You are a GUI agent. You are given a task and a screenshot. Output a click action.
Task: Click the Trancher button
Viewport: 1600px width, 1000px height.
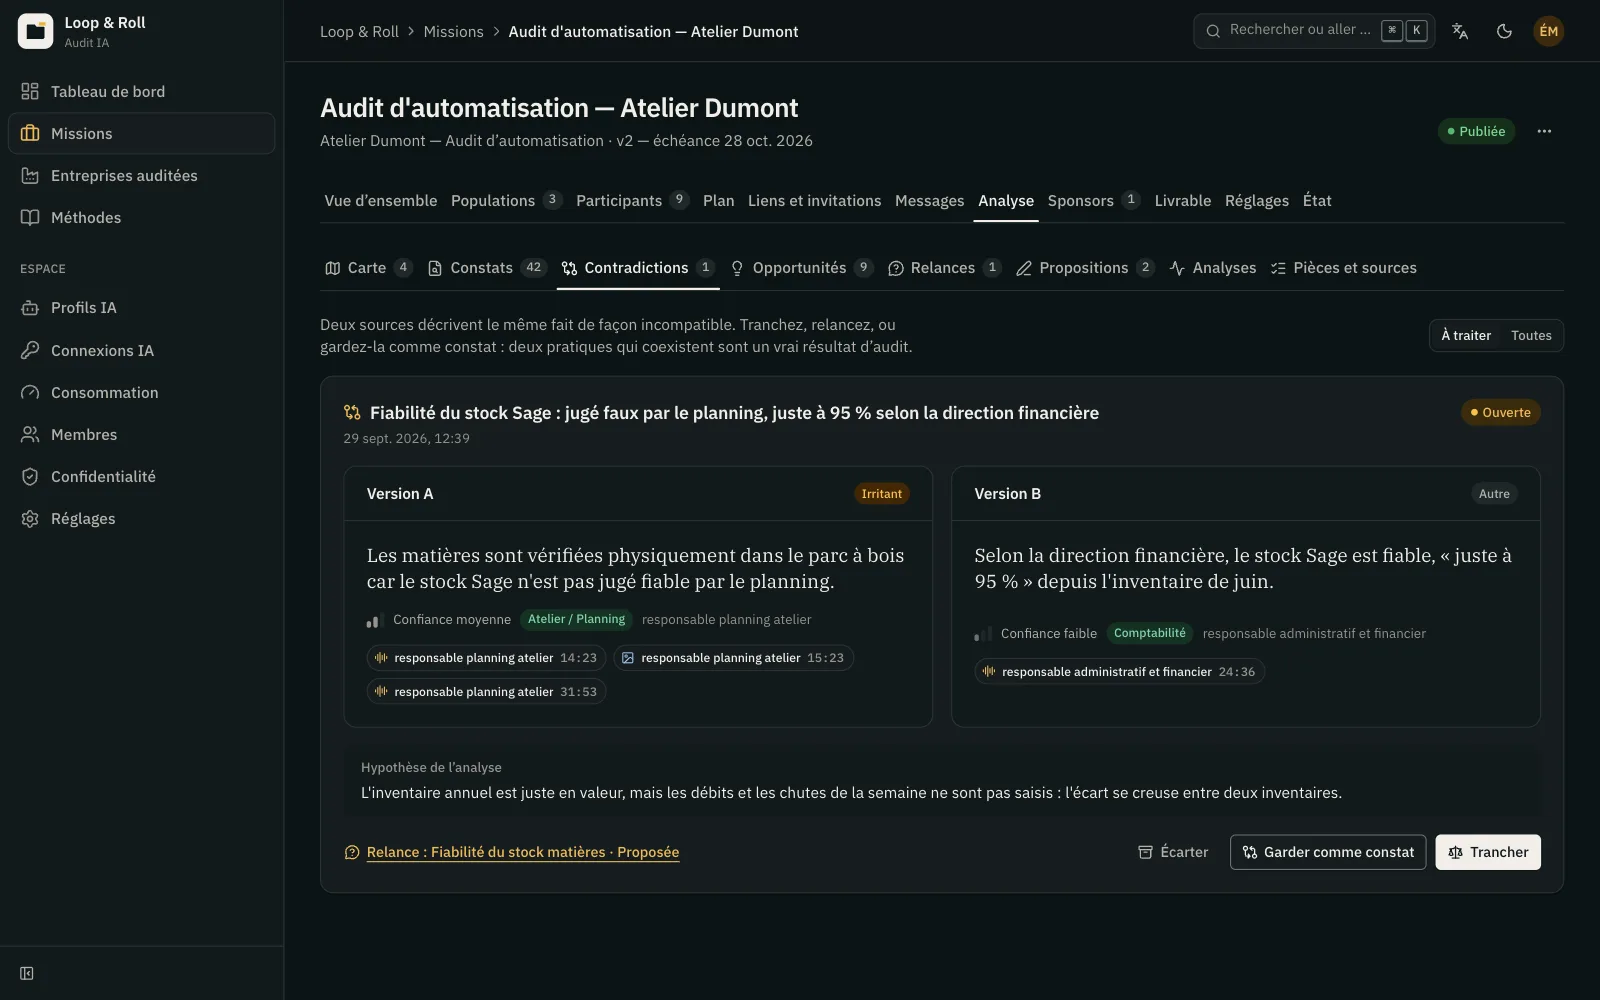click(x=1488, y=852)
